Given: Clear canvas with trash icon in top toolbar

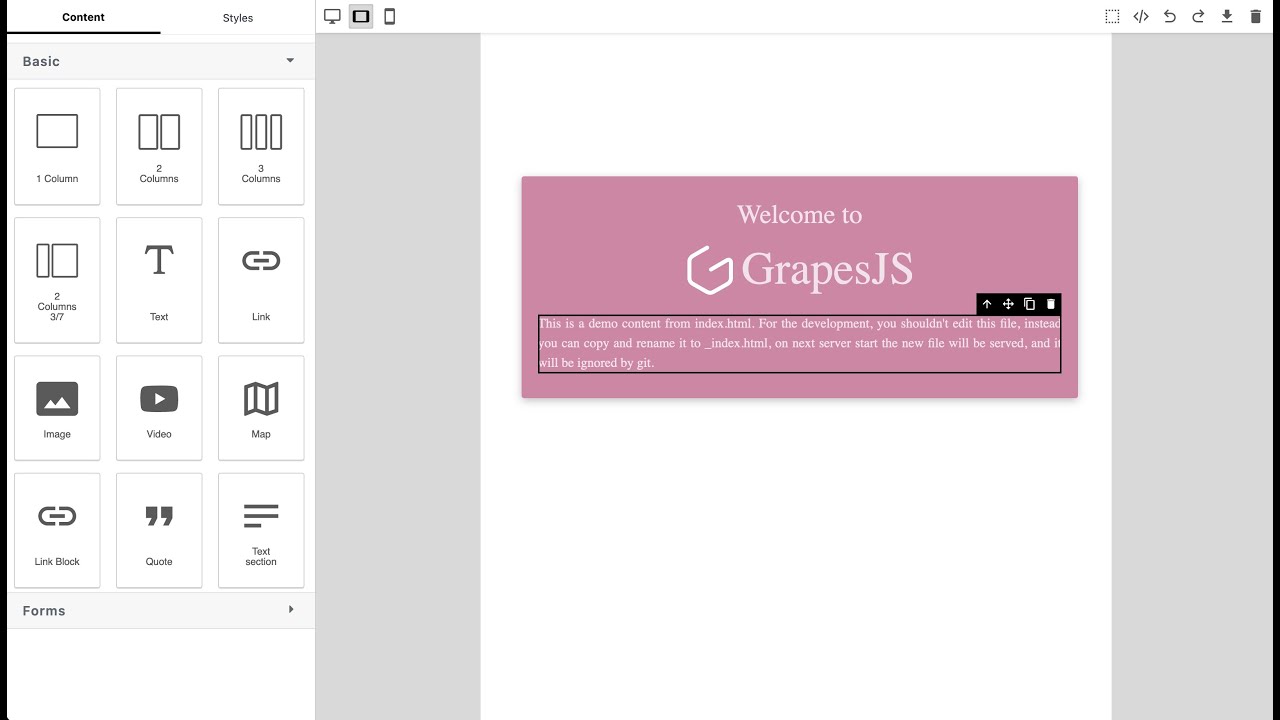Looking at the screenshot, I should 1256,16.
